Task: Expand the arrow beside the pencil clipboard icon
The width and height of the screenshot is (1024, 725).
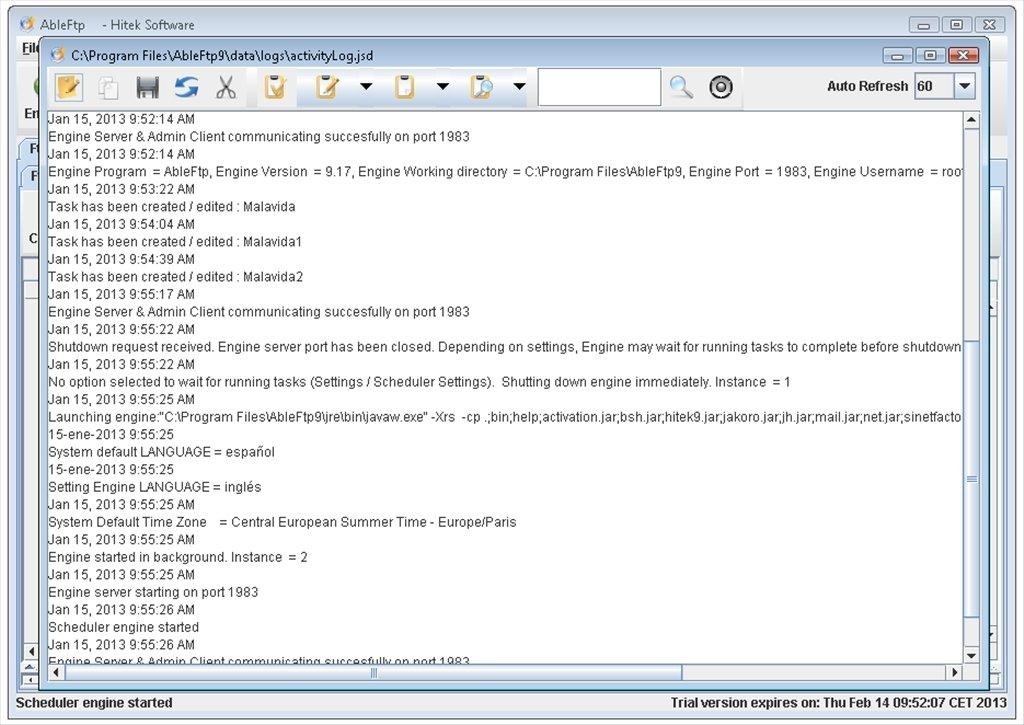Action: (366, 86)
